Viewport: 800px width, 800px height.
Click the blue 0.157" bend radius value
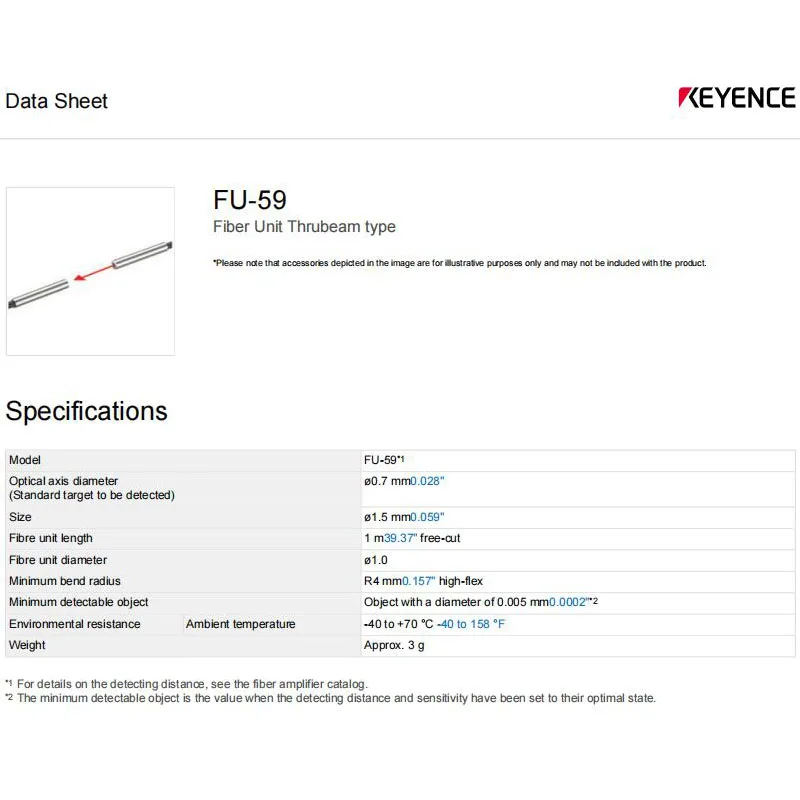pos(418,581)
